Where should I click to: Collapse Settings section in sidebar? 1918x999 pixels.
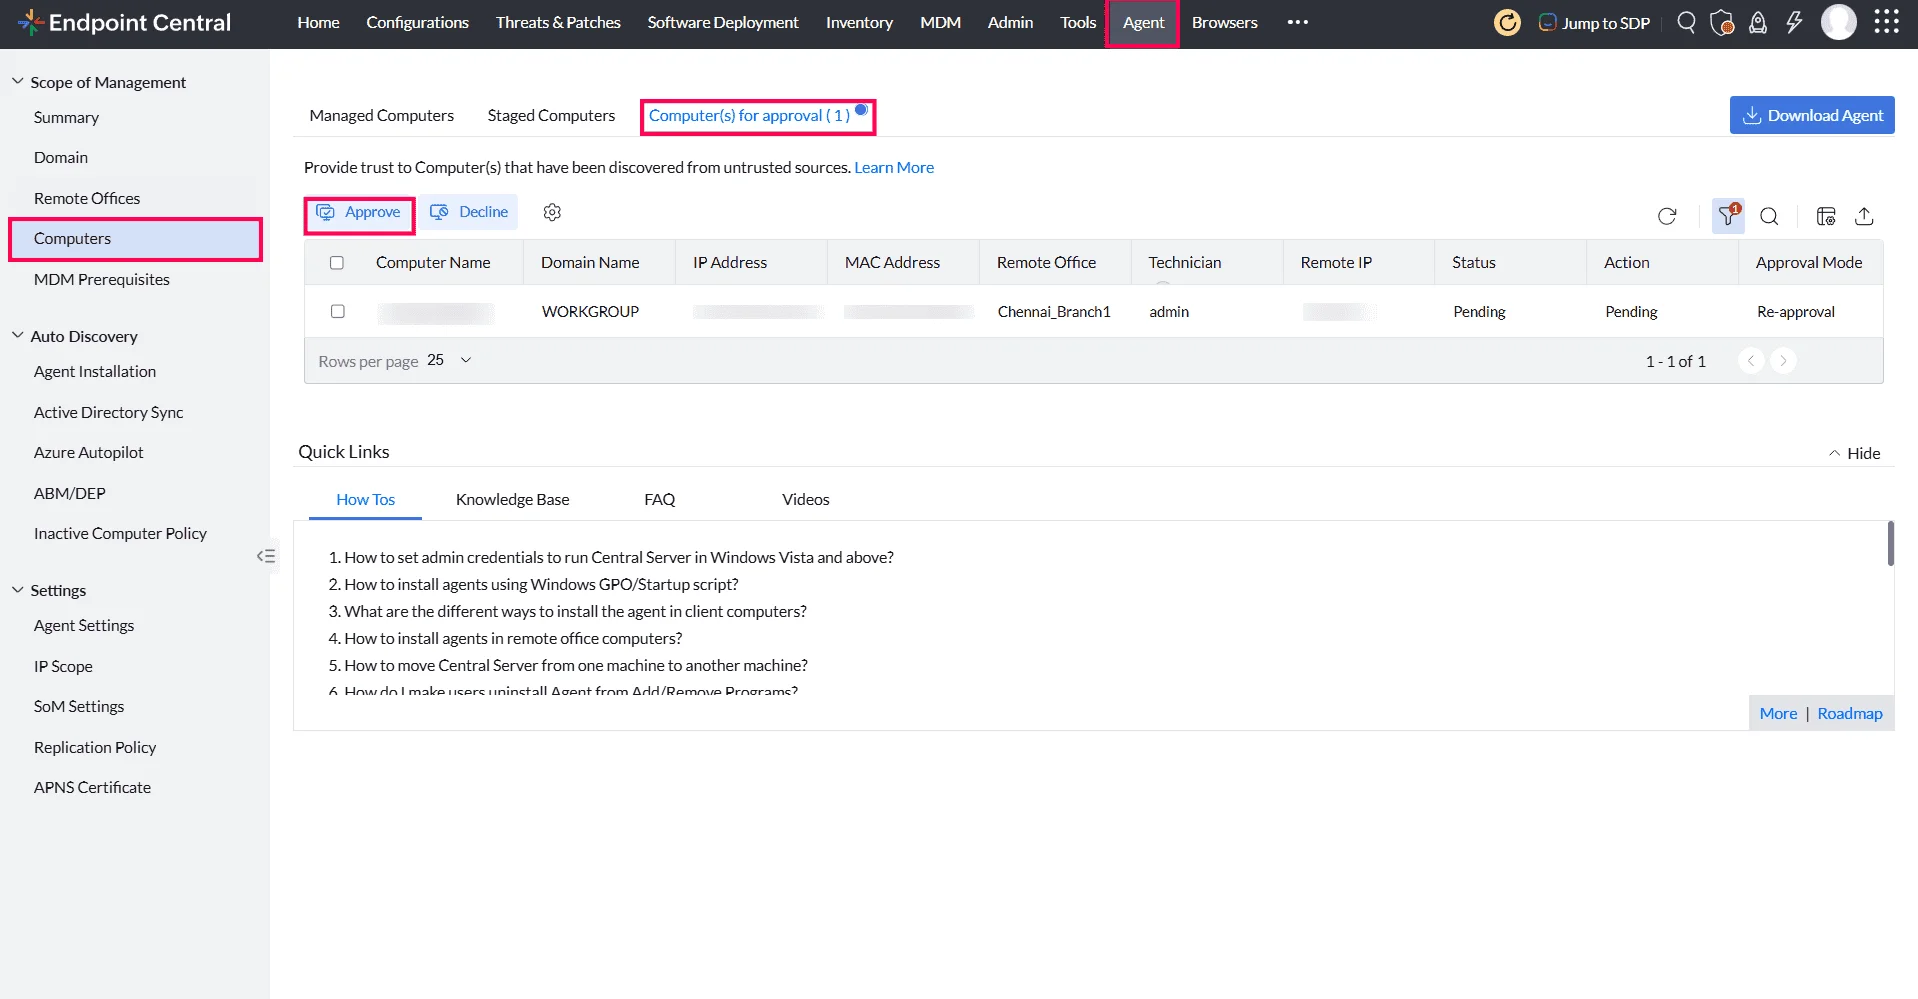coord(17,589)
